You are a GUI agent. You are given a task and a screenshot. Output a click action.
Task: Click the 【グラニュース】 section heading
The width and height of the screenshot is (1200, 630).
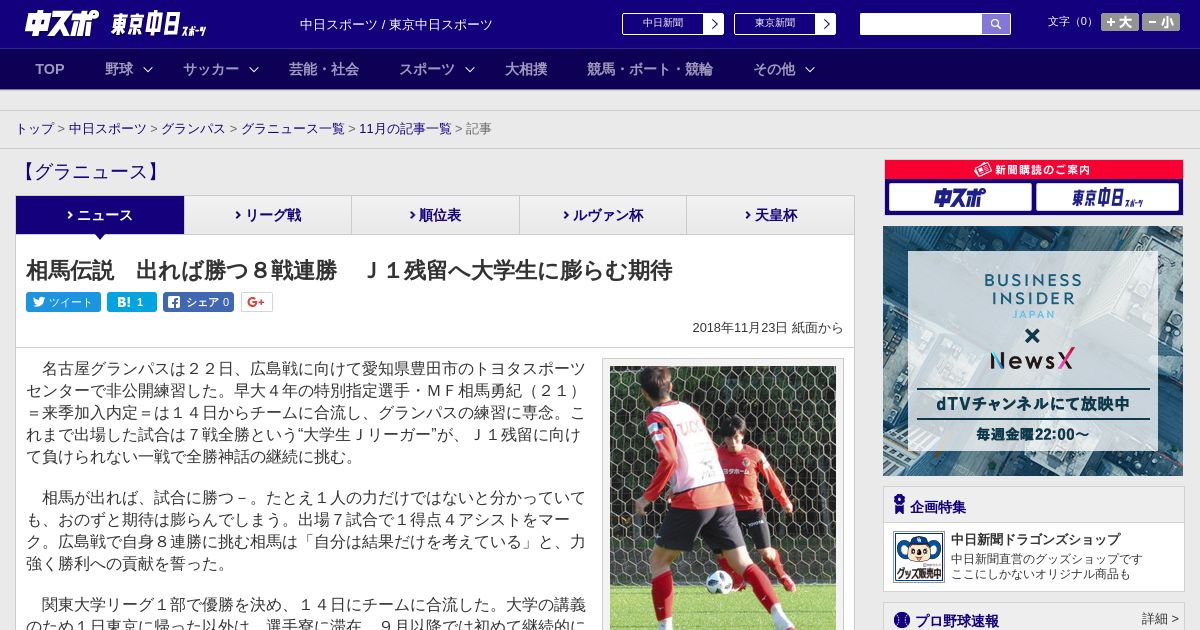[91, 172]
